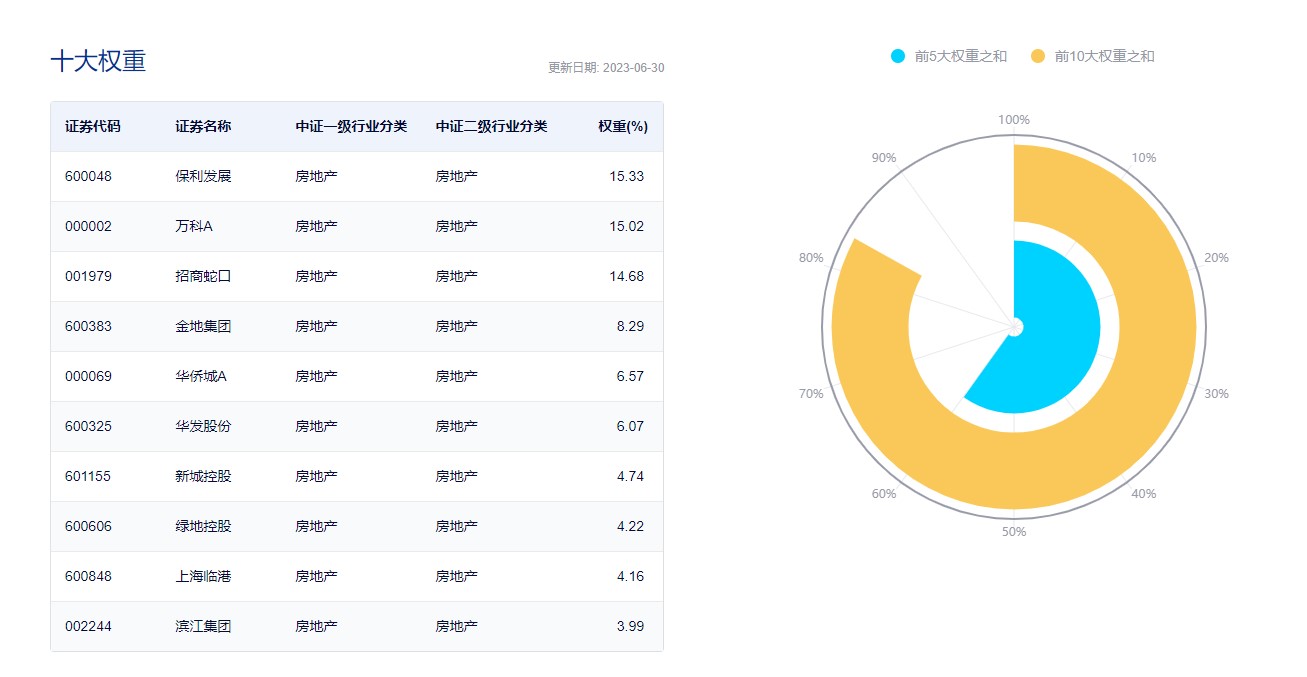Select the stock name 保利发展
1307x677 pixels.
tap(203, 176)
